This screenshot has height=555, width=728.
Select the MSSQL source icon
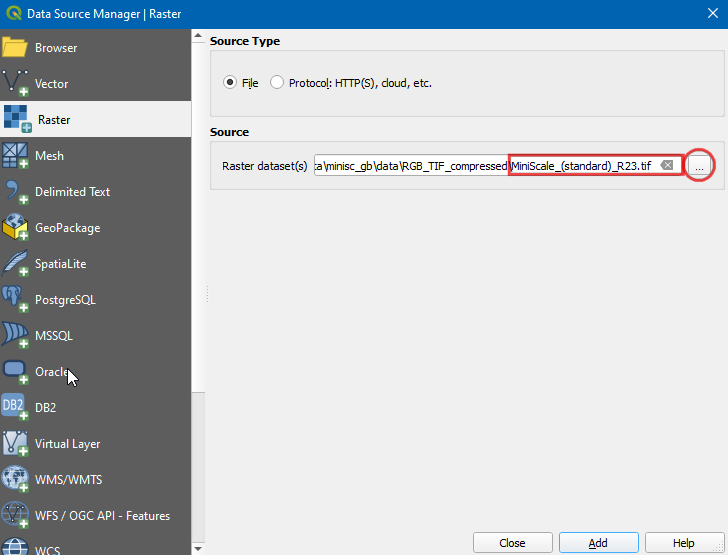click(15, 336)
